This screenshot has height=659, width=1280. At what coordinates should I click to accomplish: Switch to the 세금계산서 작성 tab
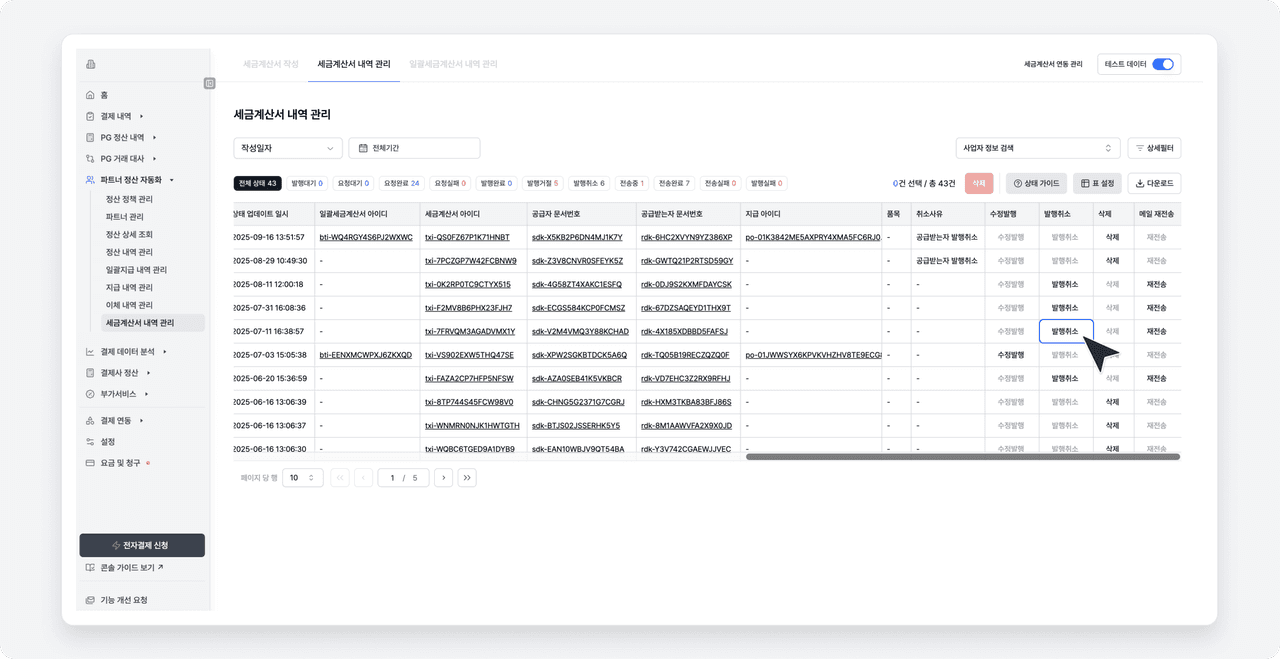[x=270, y=64]
